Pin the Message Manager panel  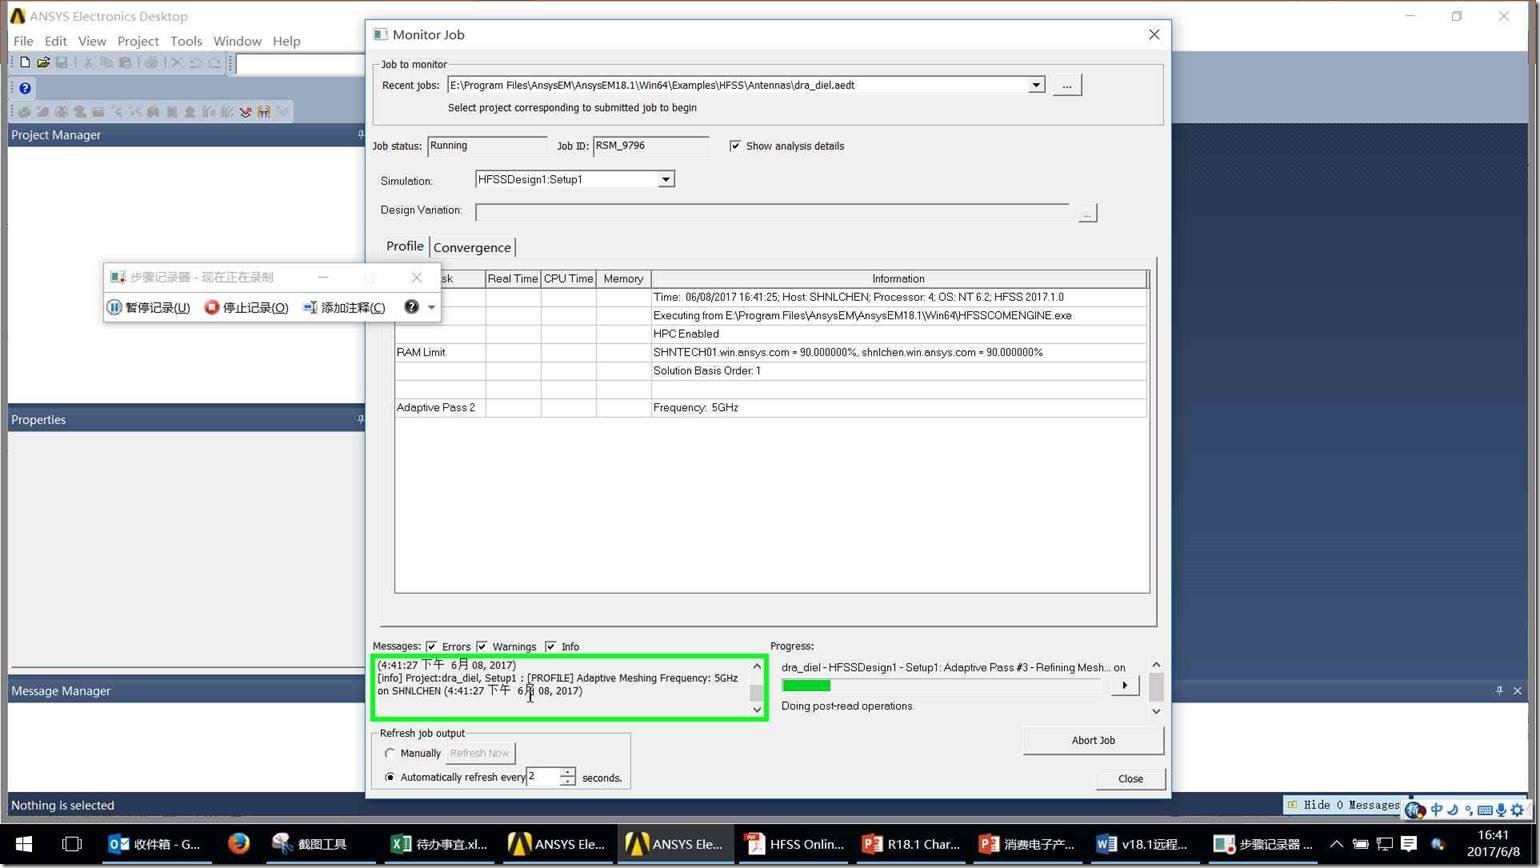coord(1499,690)
